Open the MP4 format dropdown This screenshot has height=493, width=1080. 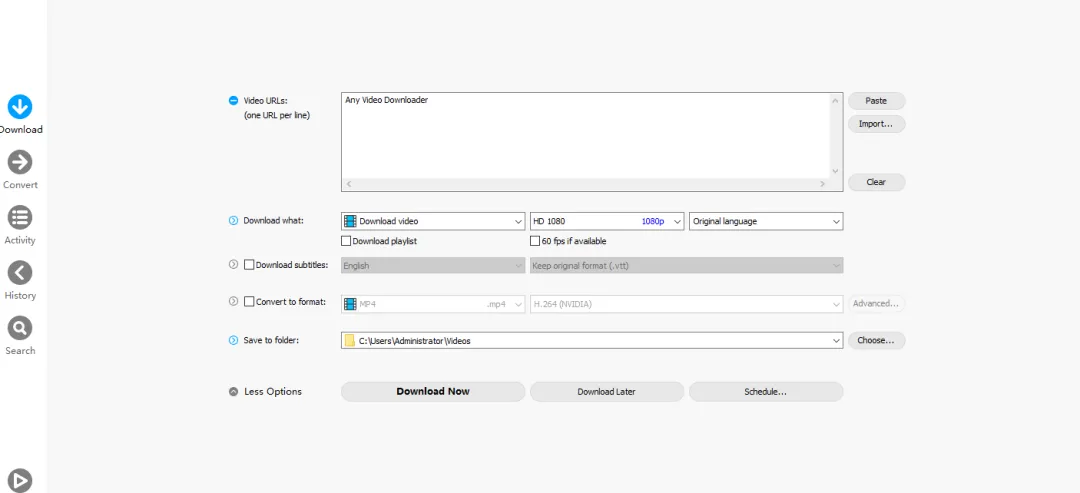tap(433, 304)
